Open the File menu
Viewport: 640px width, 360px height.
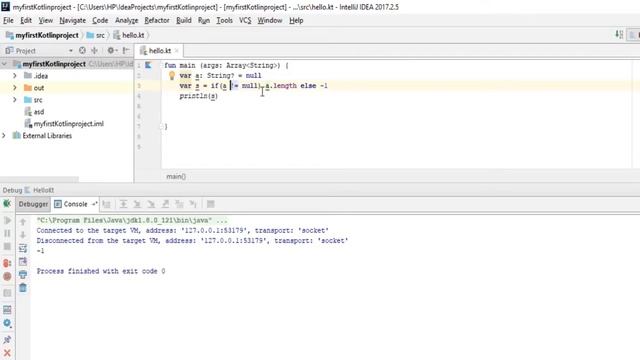tap(8, 20)
